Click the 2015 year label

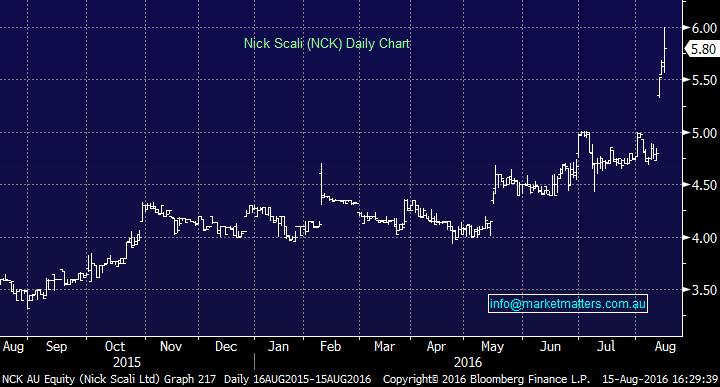tap(127, 362)
